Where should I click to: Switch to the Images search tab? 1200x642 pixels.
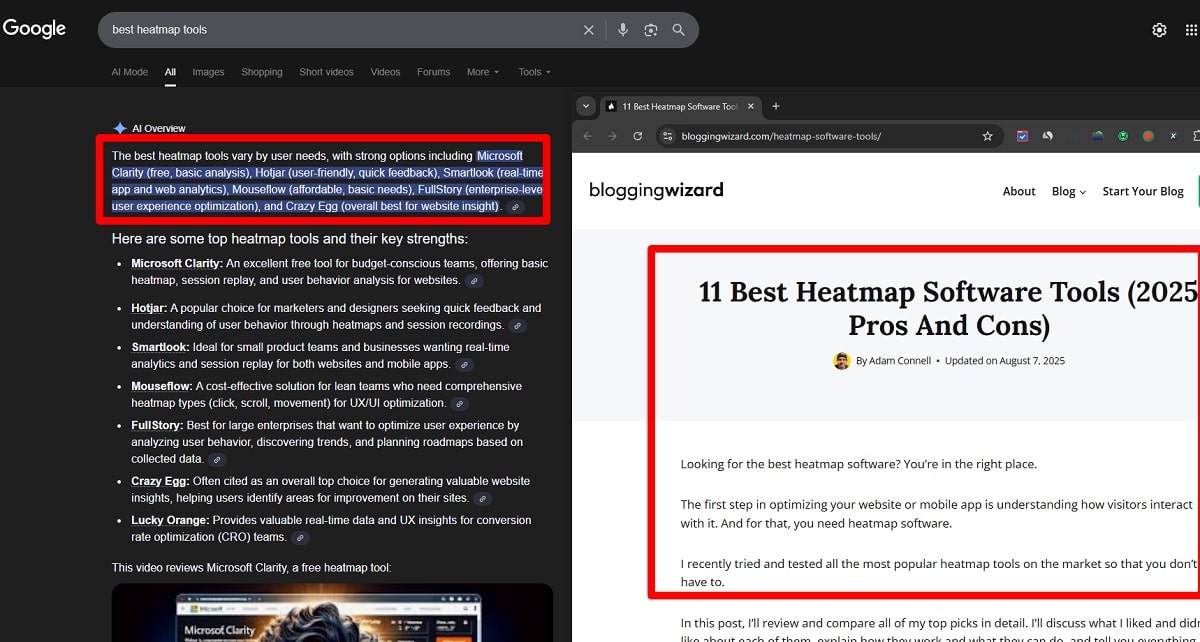[208, 72]
